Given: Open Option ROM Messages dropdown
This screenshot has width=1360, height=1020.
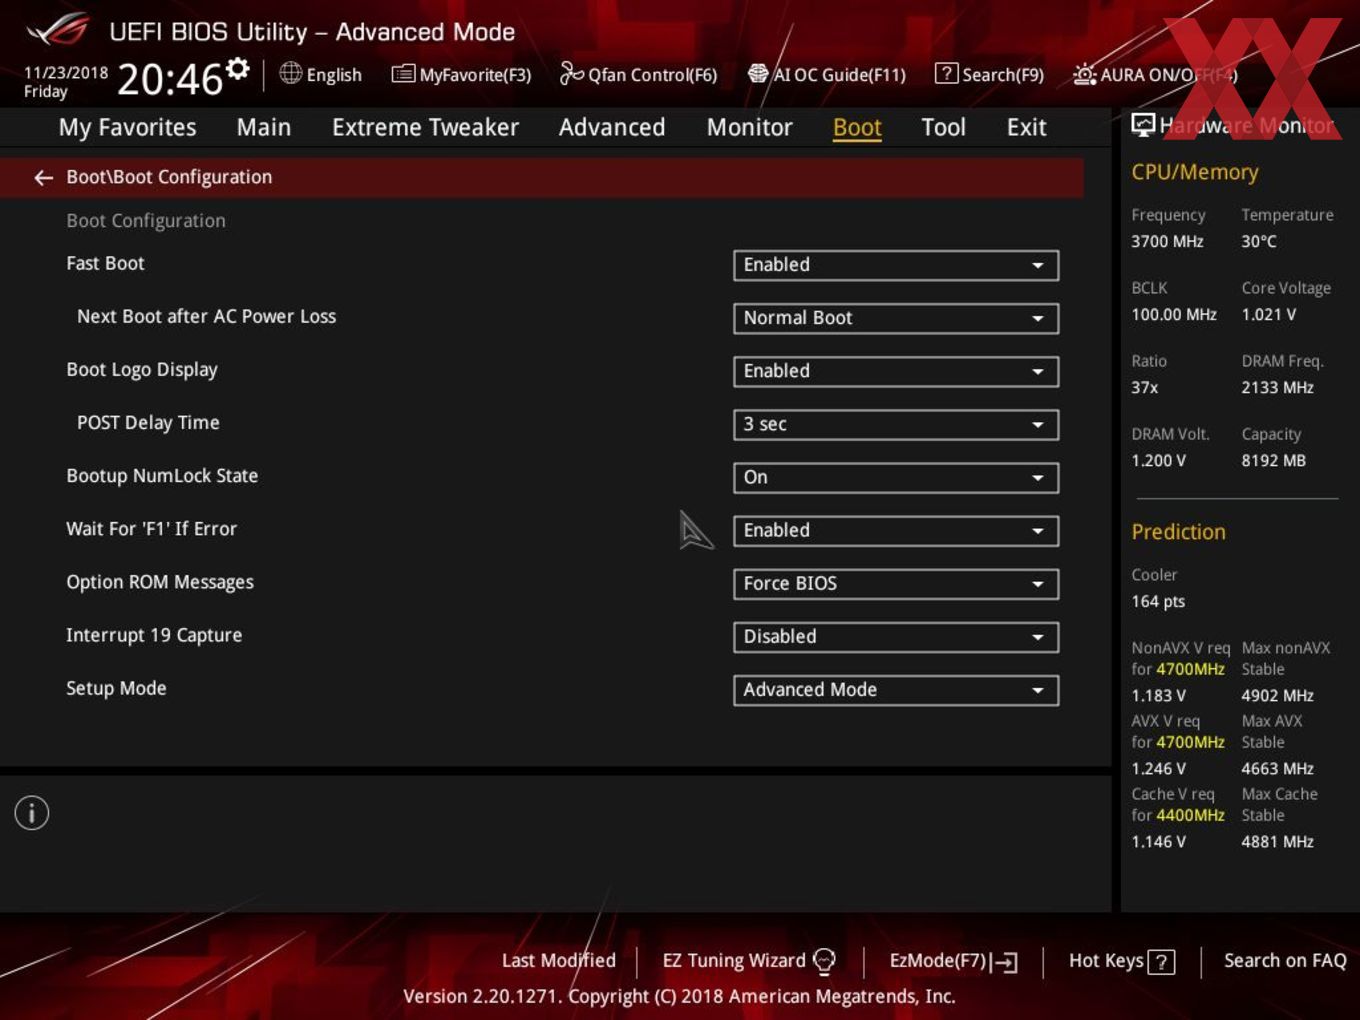Looking at the screenshot, I should 896,583.
